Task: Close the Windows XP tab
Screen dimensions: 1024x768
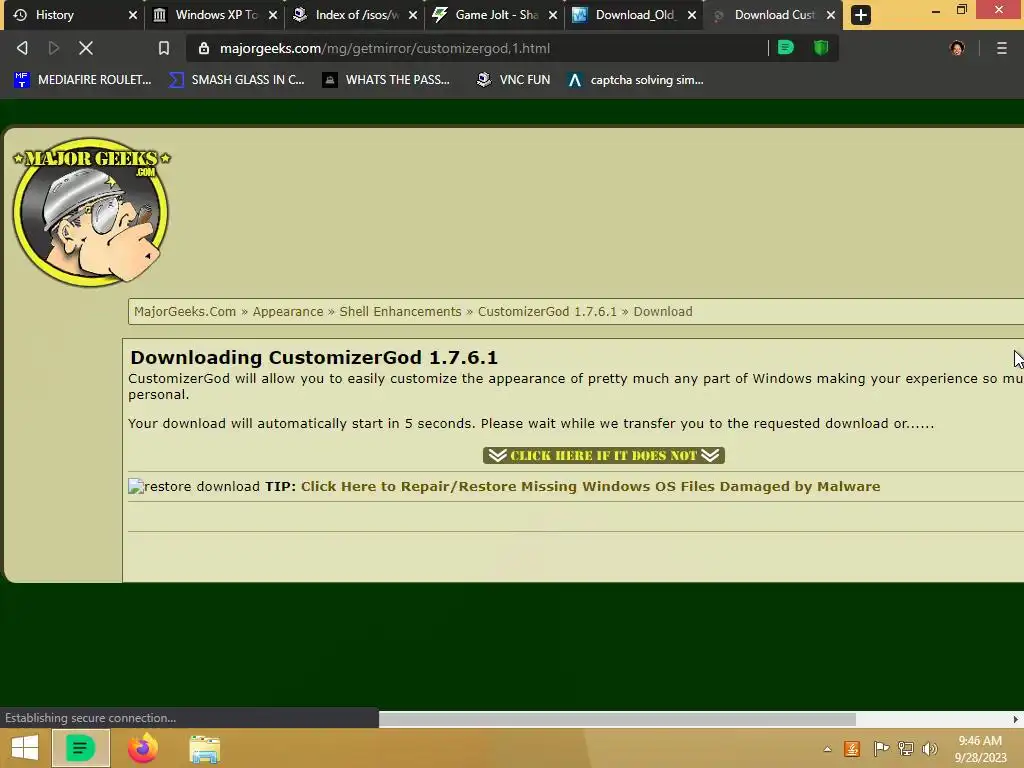Action: [273, 15]
